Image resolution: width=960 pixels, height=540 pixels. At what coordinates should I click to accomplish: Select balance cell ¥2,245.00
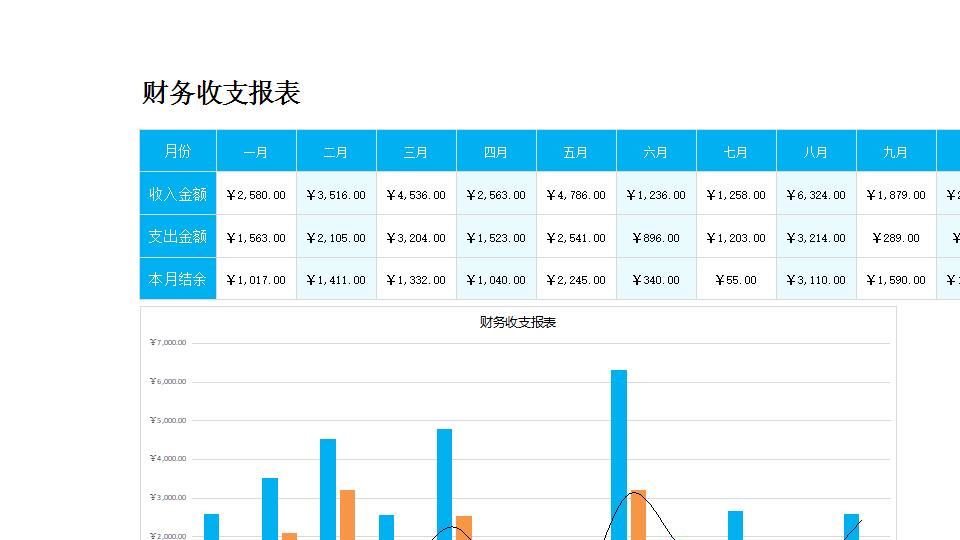coord(577,279)
